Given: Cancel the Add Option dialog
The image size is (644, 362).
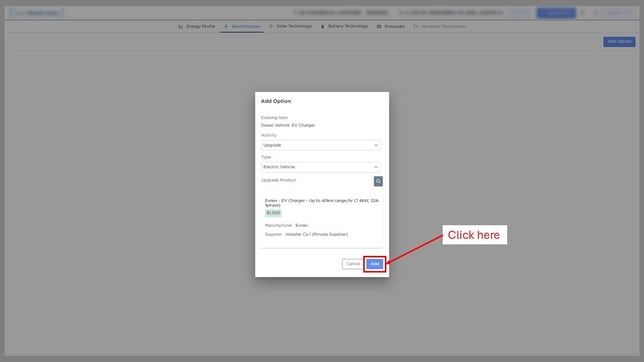Looking at the screenshot, I should 352,264.
